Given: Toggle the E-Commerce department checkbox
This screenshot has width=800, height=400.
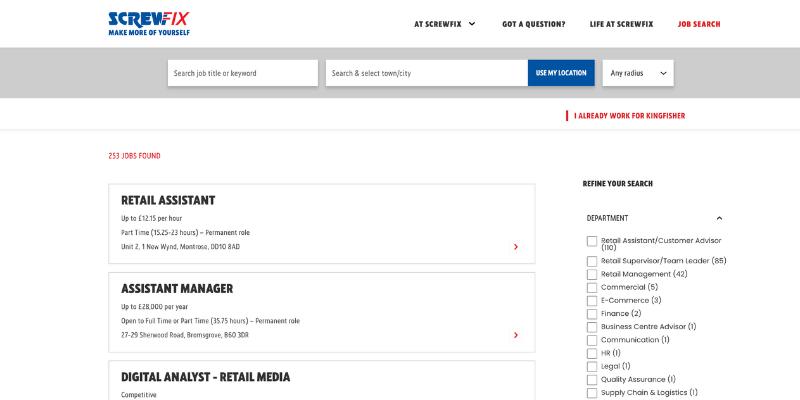Looking at the screenshot, I should (x=592, y=300).
